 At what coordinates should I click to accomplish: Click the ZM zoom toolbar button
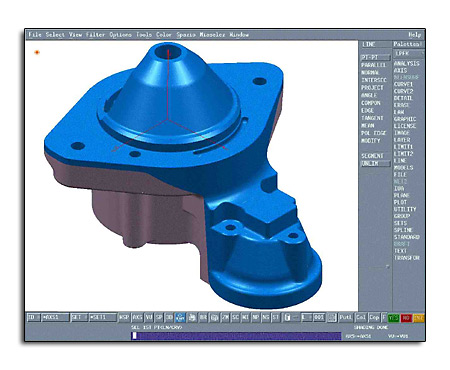[x=225, y=317]
